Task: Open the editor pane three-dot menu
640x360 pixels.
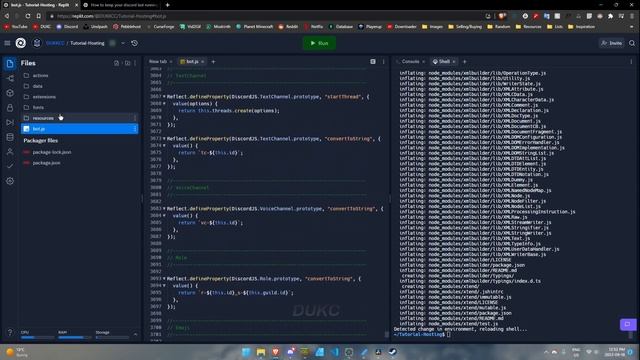Action: pos(383,62)
